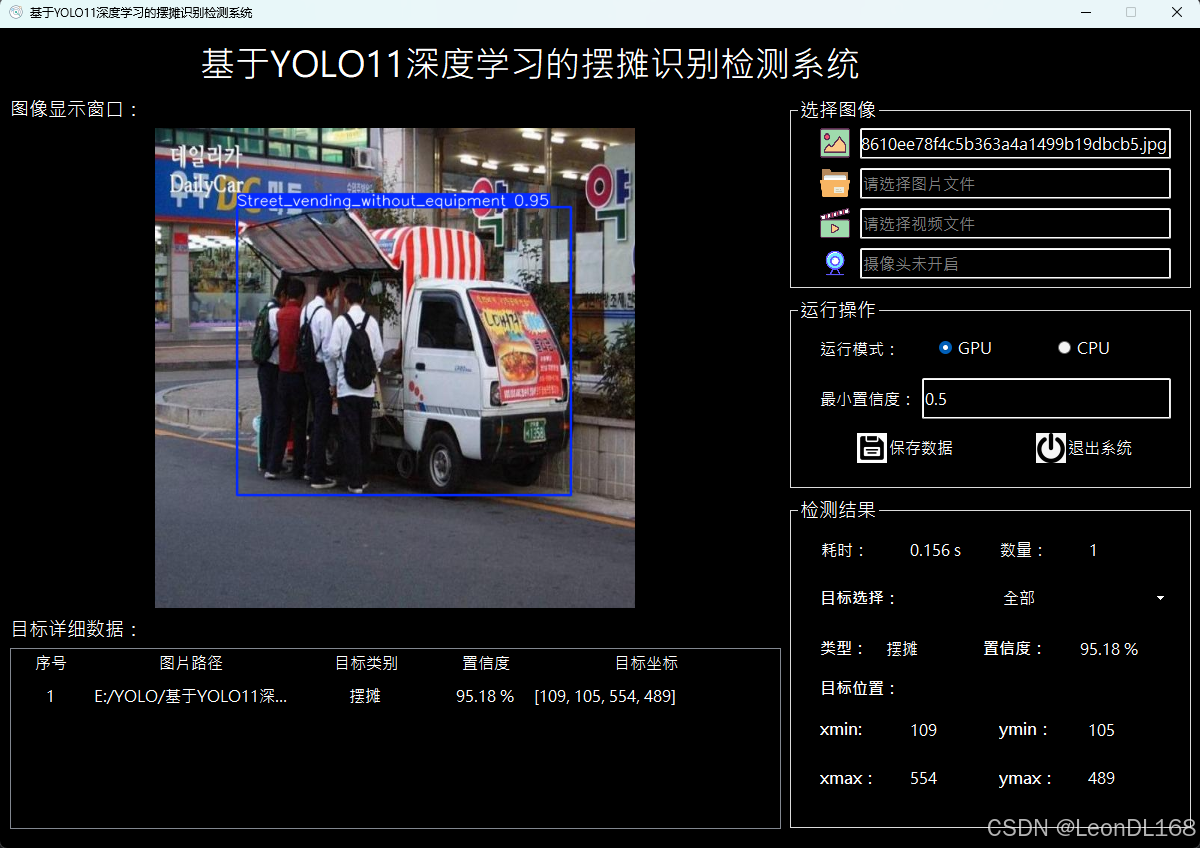The width and height of the screenshot is (1200, 848).
Task: Click the xmin value 109
Action: 924,730
